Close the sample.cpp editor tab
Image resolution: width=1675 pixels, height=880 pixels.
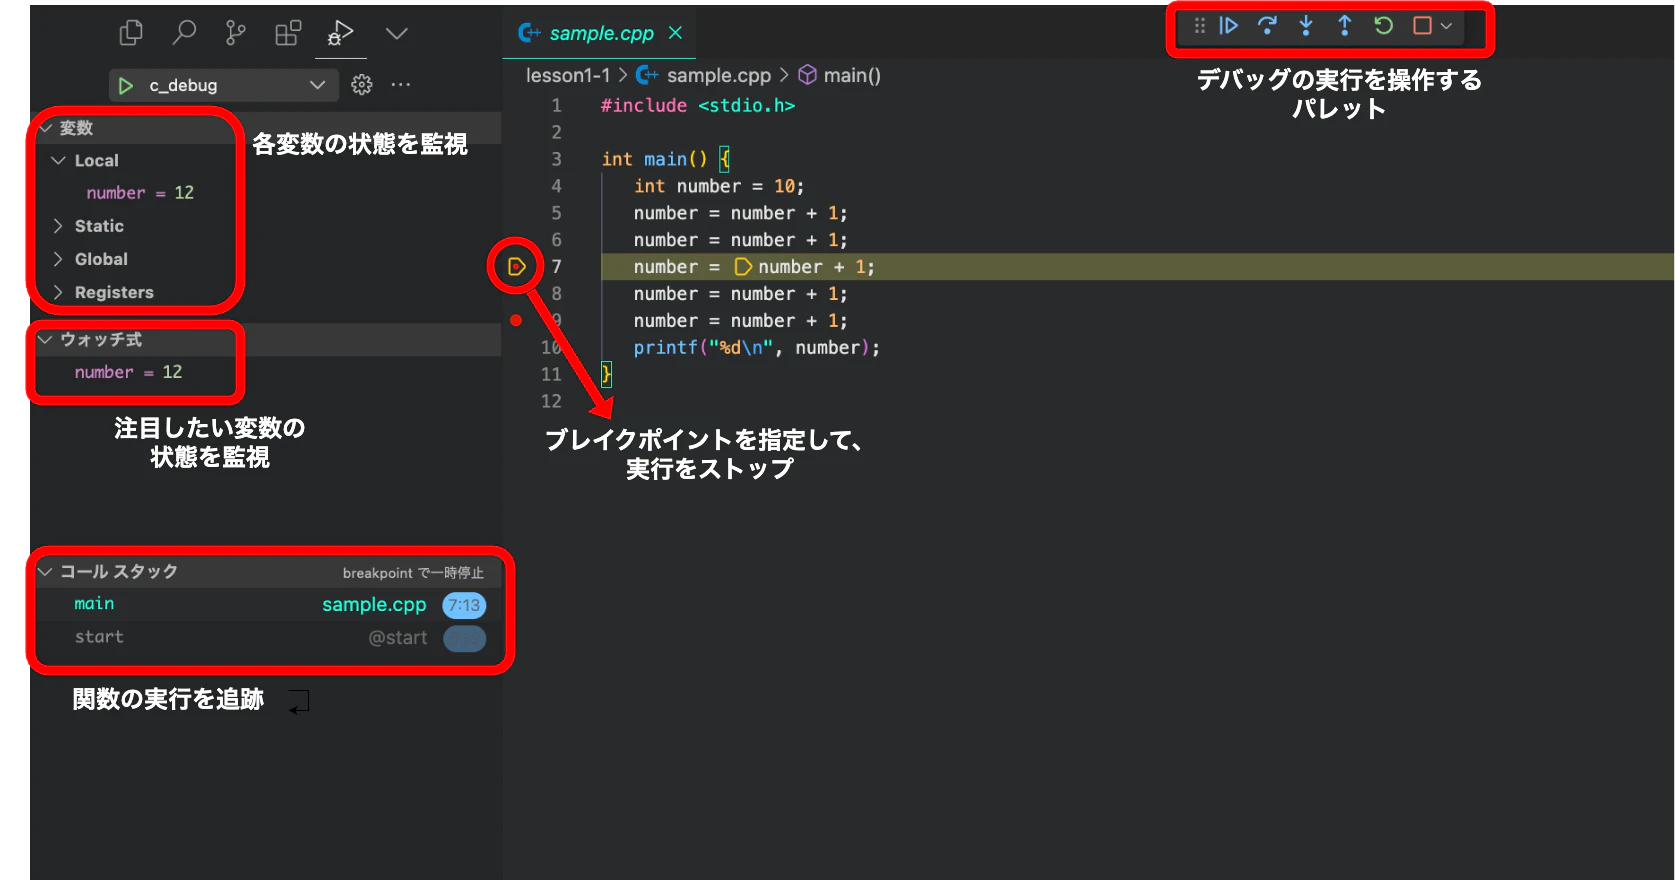(x=676, y=33)
